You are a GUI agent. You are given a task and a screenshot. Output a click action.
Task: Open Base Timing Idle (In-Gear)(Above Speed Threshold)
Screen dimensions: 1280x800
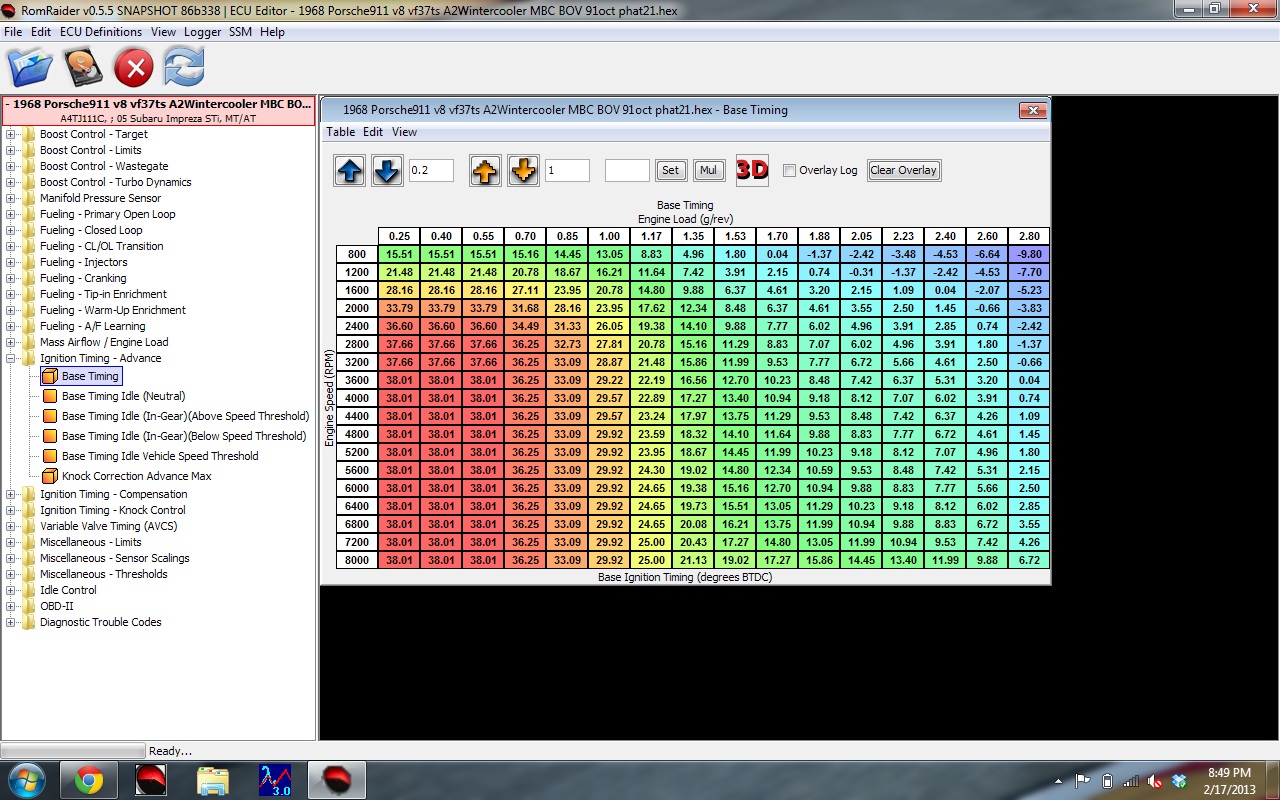(186, 416)
